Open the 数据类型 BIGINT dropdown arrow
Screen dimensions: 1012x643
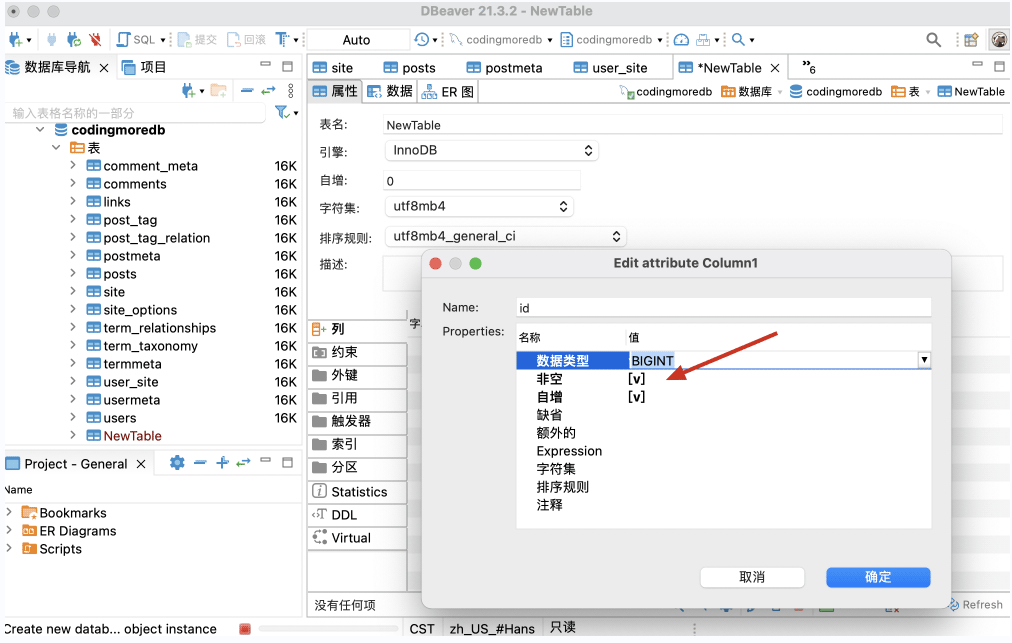(x=924, y=360)
